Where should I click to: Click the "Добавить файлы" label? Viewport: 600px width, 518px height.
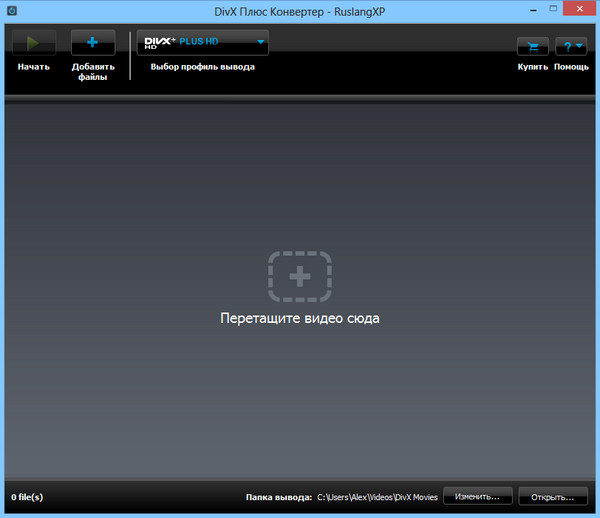93,72
